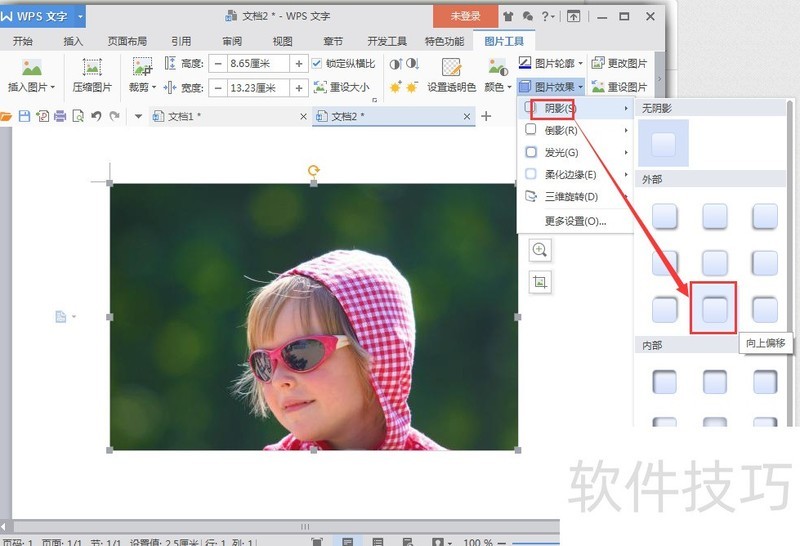Click Set Transparent Color (设置透明色) icon
Viewport: 800px width, 546px height.
451,69
